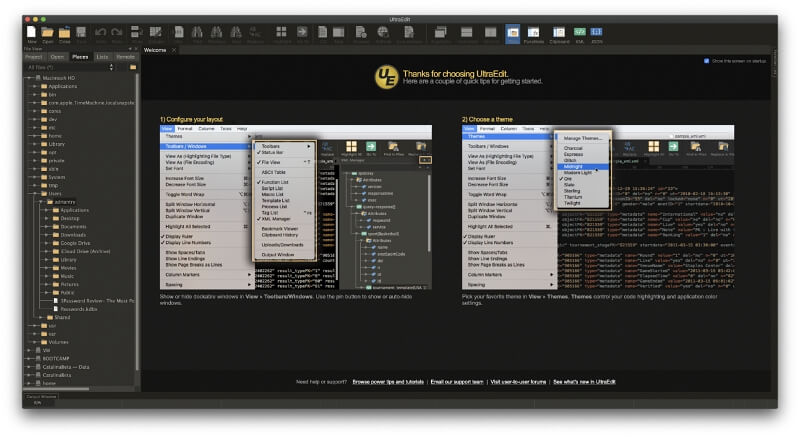Click the green XML toolbar icon
The image size is (800, 438).
coord(580,32)
